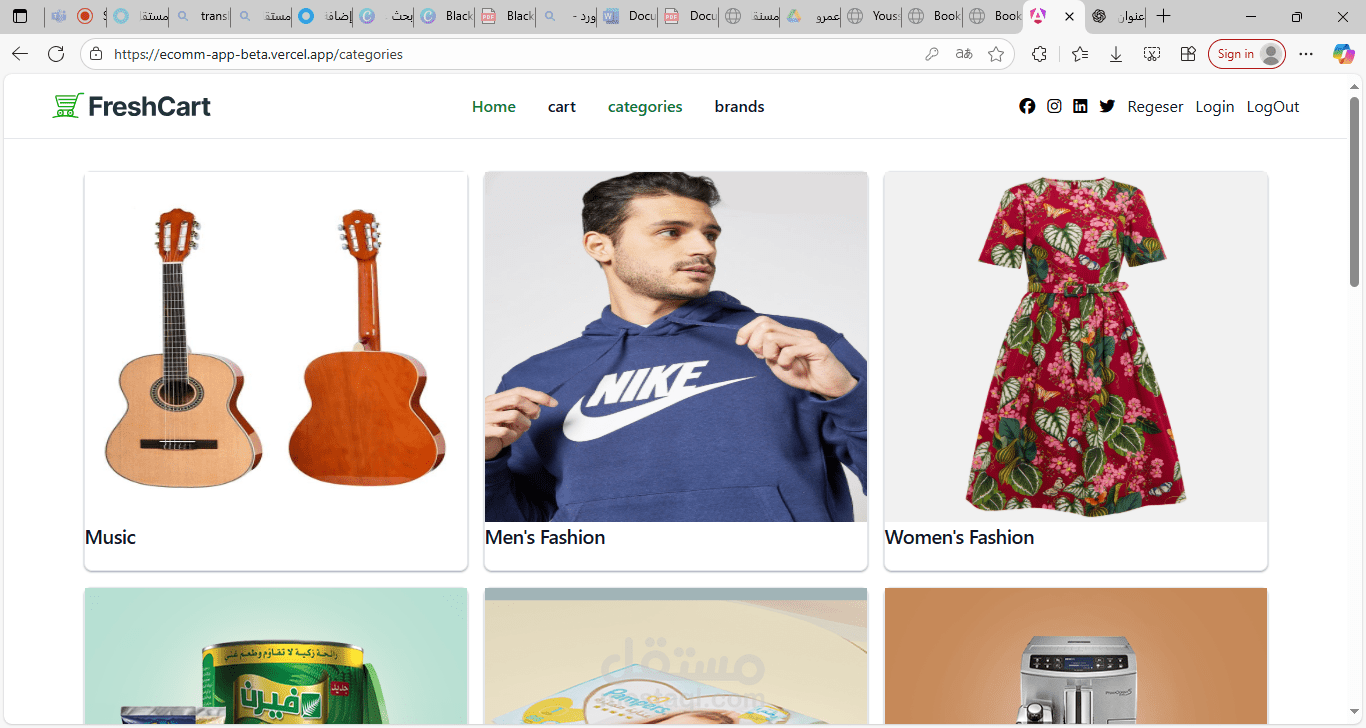
Task: Switch to the Teams tab
Action: tap(59, 16)
